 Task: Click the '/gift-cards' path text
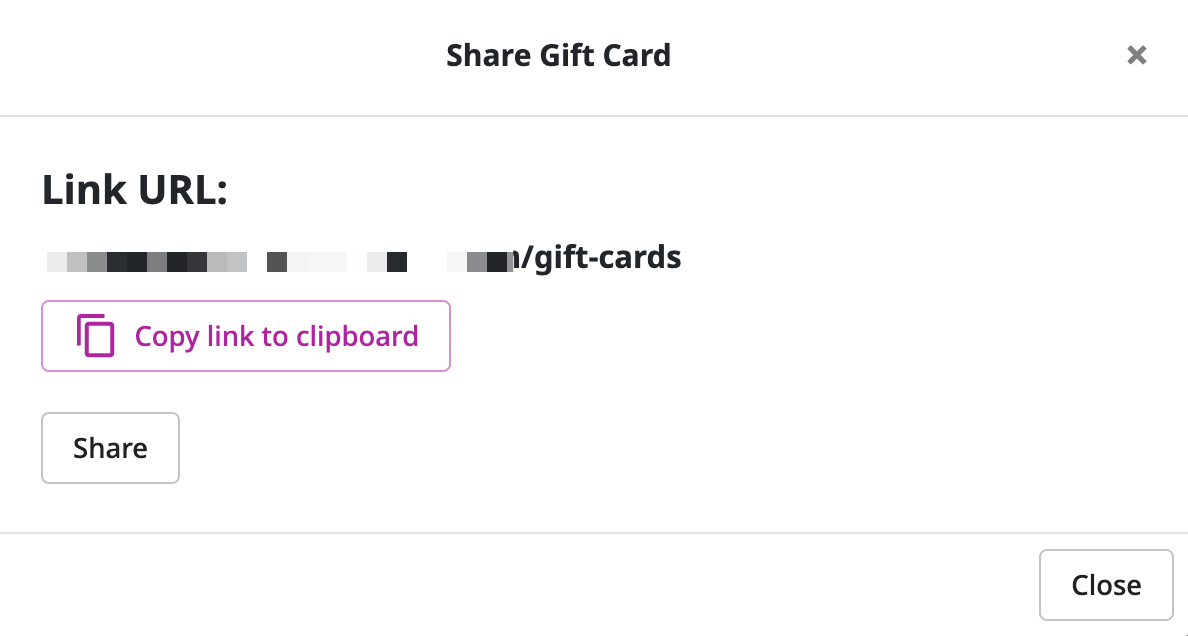pyautogui.click(x=600, y=258)
